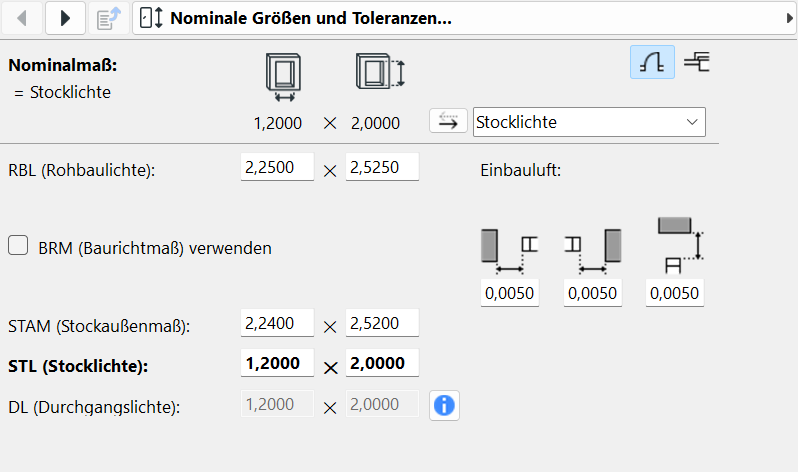Screen dimensions: 798x472
Task: Click the next page right arrow
Action: coord(65,18)
